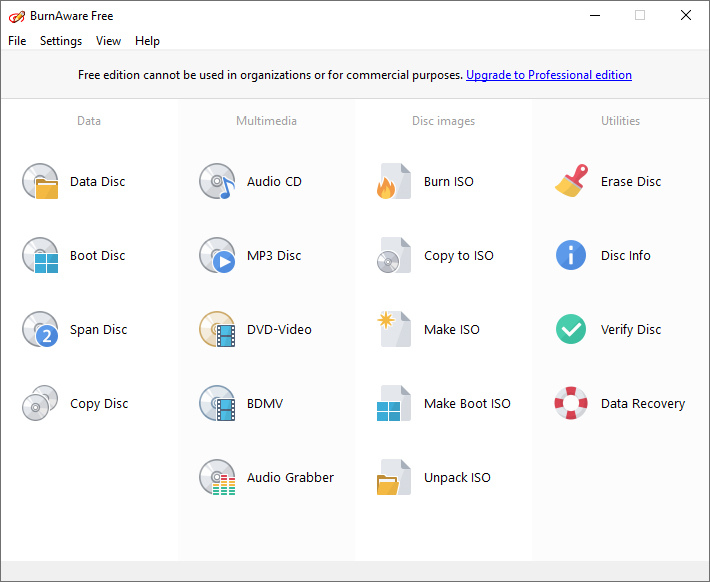Open the Audio Grabber equalizer icon
The image size is (710, 582).
(x=217, y=478)
